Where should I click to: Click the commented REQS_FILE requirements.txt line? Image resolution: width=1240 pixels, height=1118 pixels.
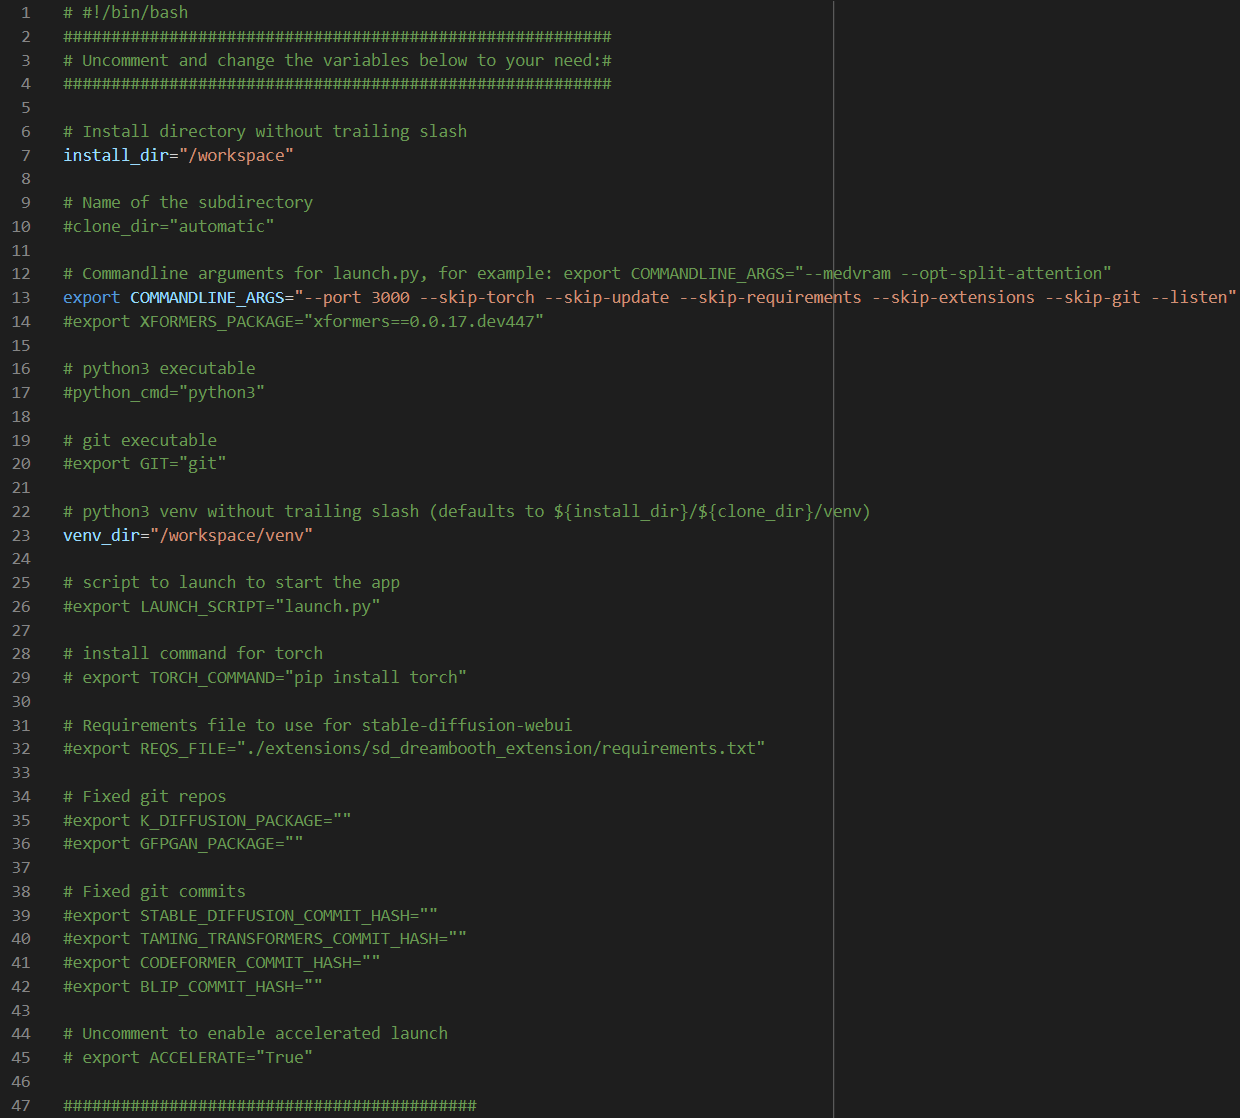click(414, 748)
